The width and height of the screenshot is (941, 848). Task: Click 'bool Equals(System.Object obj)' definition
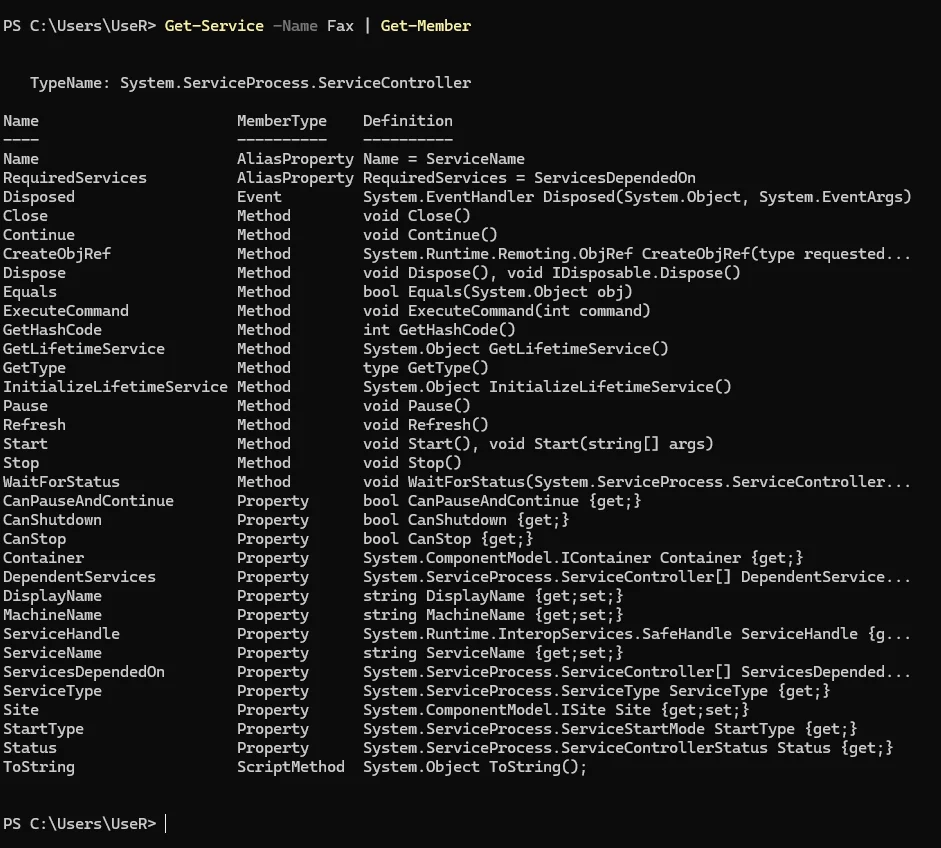click(498, 292)
